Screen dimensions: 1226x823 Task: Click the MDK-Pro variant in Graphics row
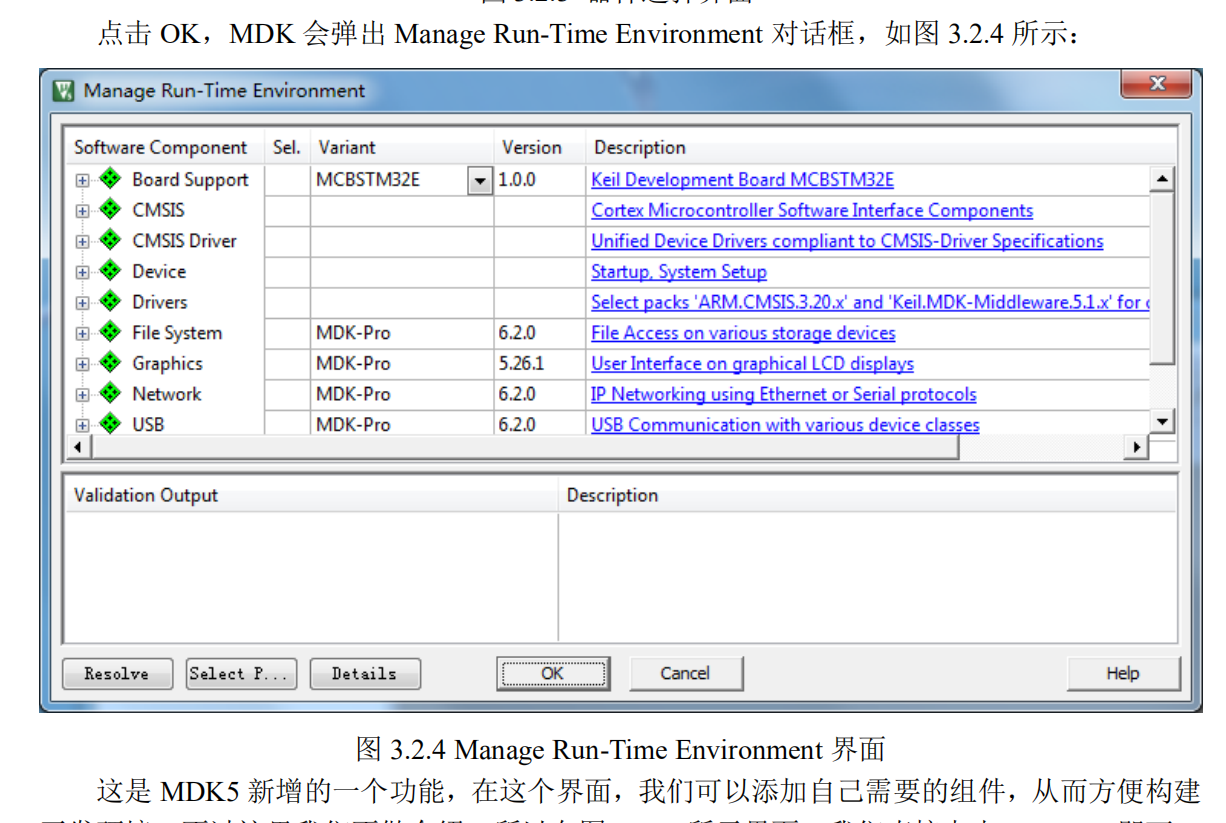tap(353, 364)
